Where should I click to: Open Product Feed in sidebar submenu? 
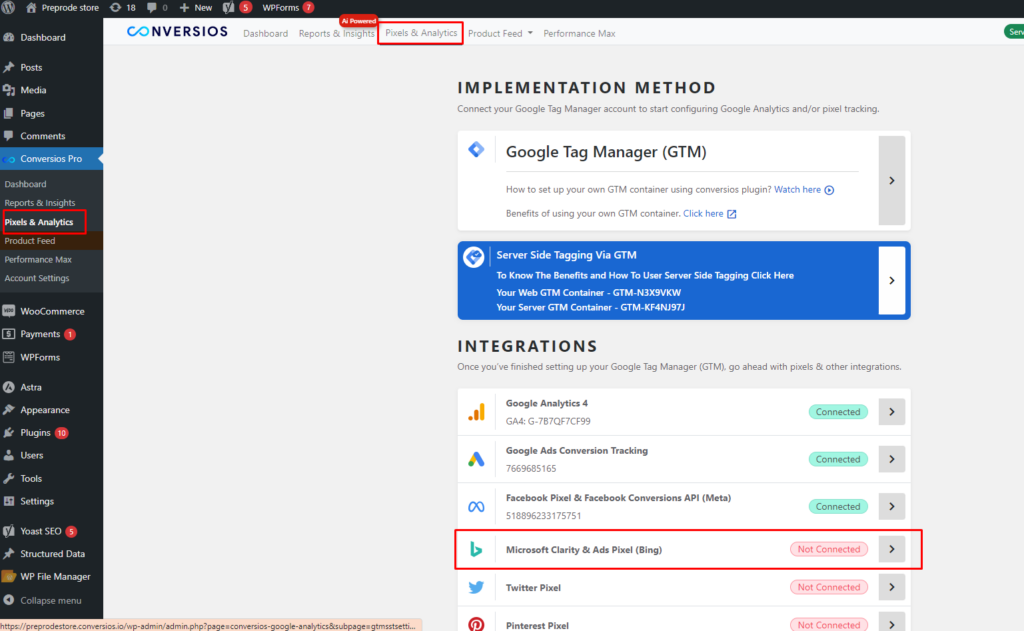[x=30, y=241]
